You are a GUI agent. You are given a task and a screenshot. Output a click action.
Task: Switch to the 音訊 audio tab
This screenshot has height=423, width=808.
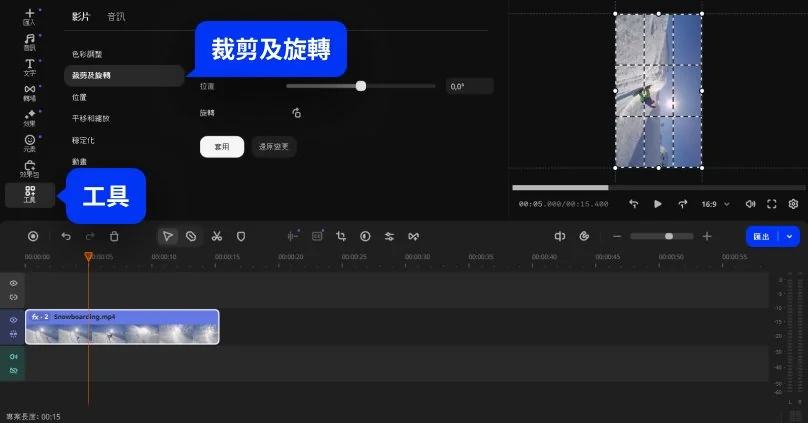[x=117, y=17]
